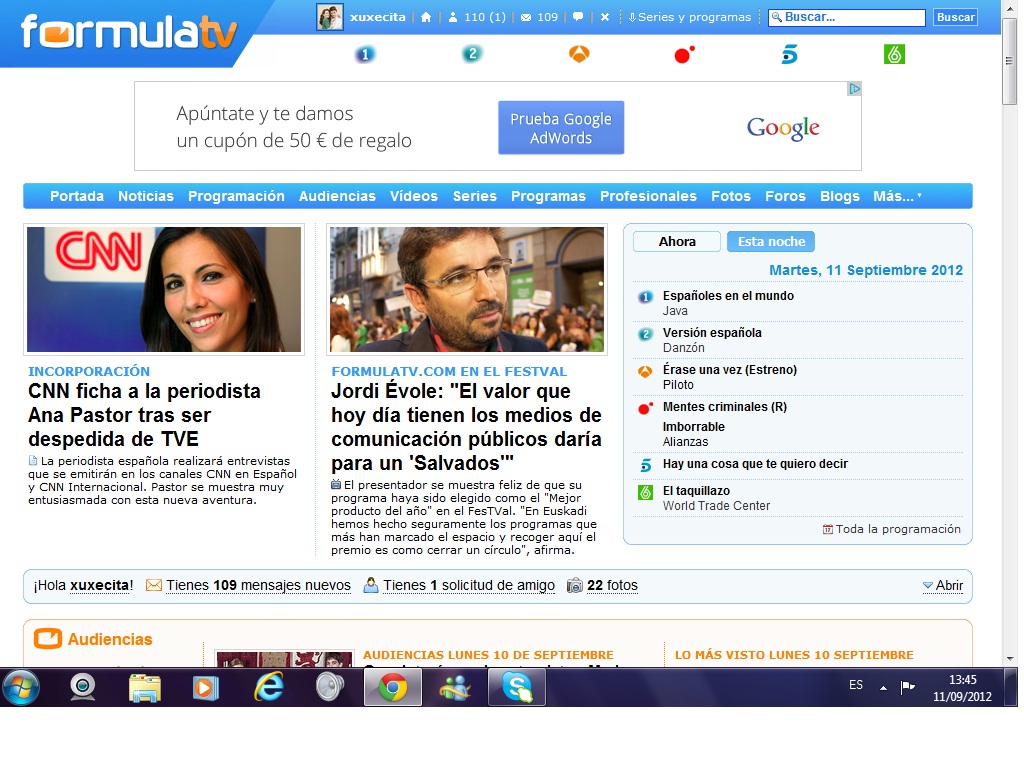Click the home icon in top user bar

[426, 17]
